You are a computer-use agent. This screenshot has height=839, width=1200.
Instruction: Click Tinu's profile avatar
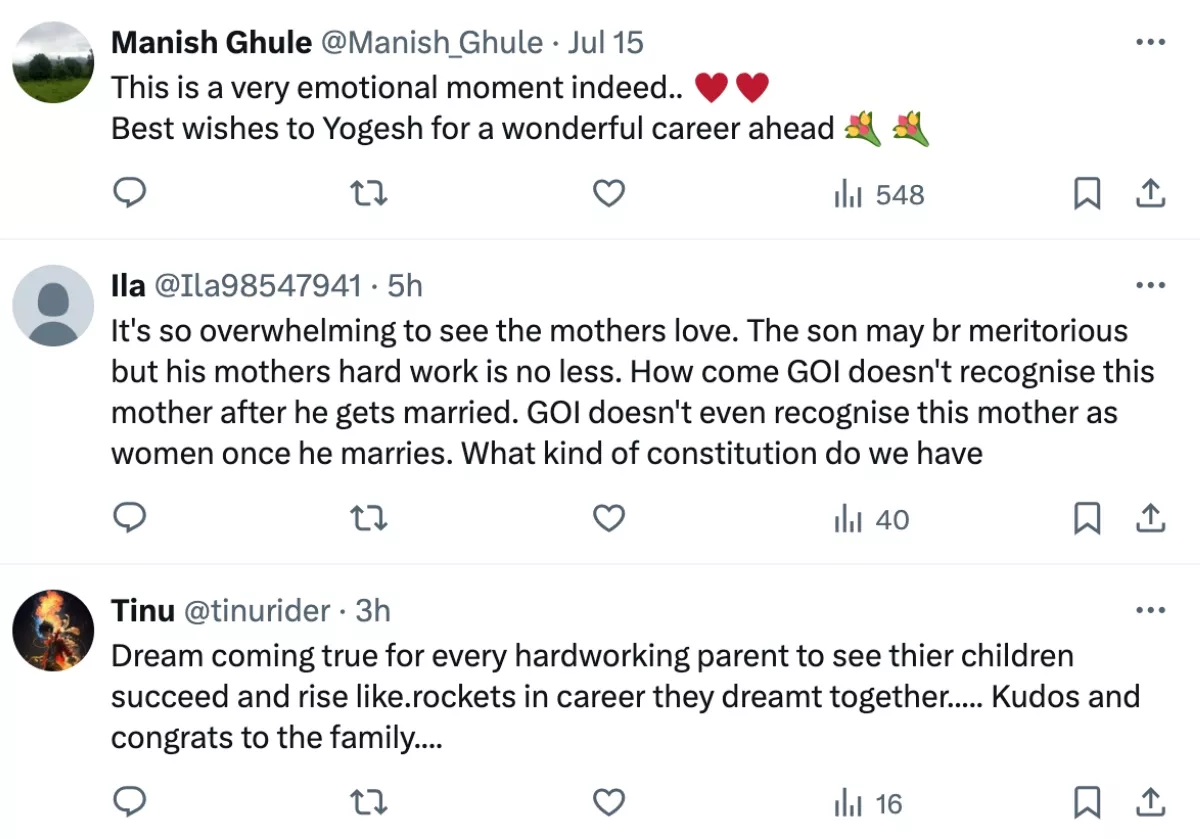click(53, 630)
